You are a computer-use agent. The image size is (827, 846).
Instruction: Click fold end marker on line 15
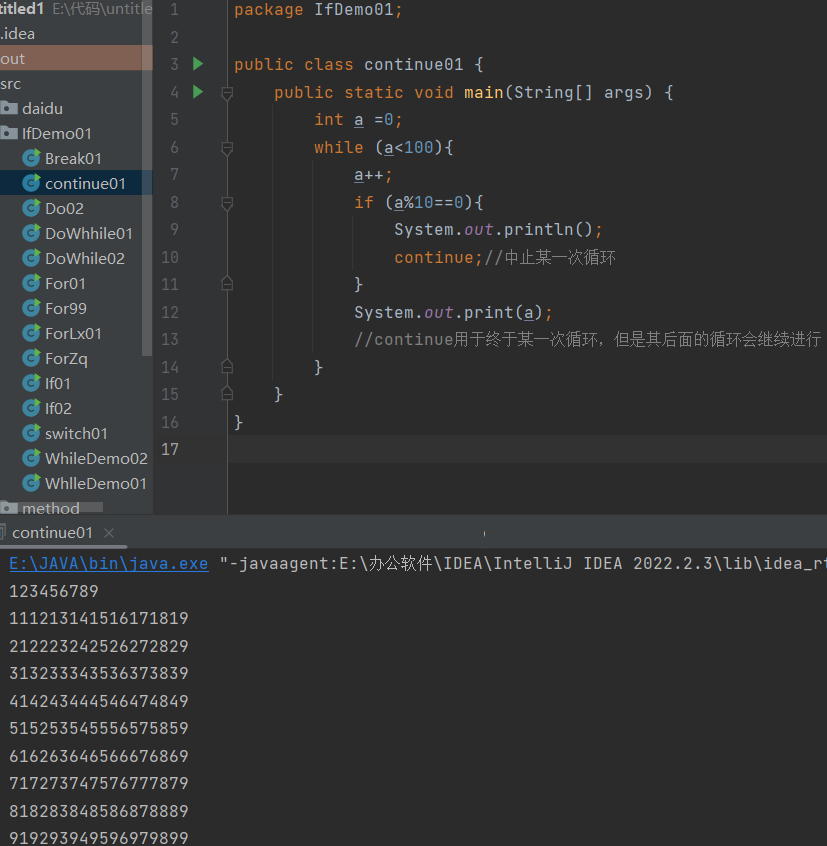pos(227,393)
